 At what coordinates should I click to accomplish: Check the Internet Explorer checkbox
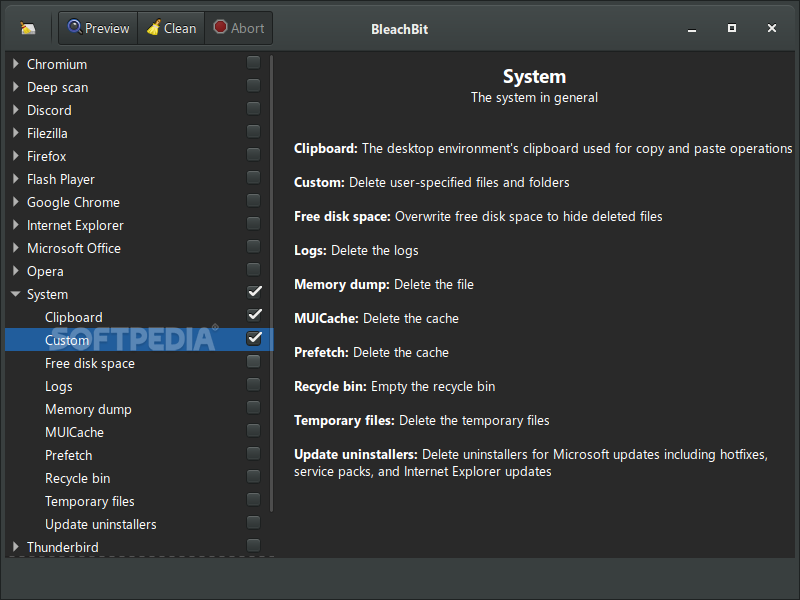[254, 223]
